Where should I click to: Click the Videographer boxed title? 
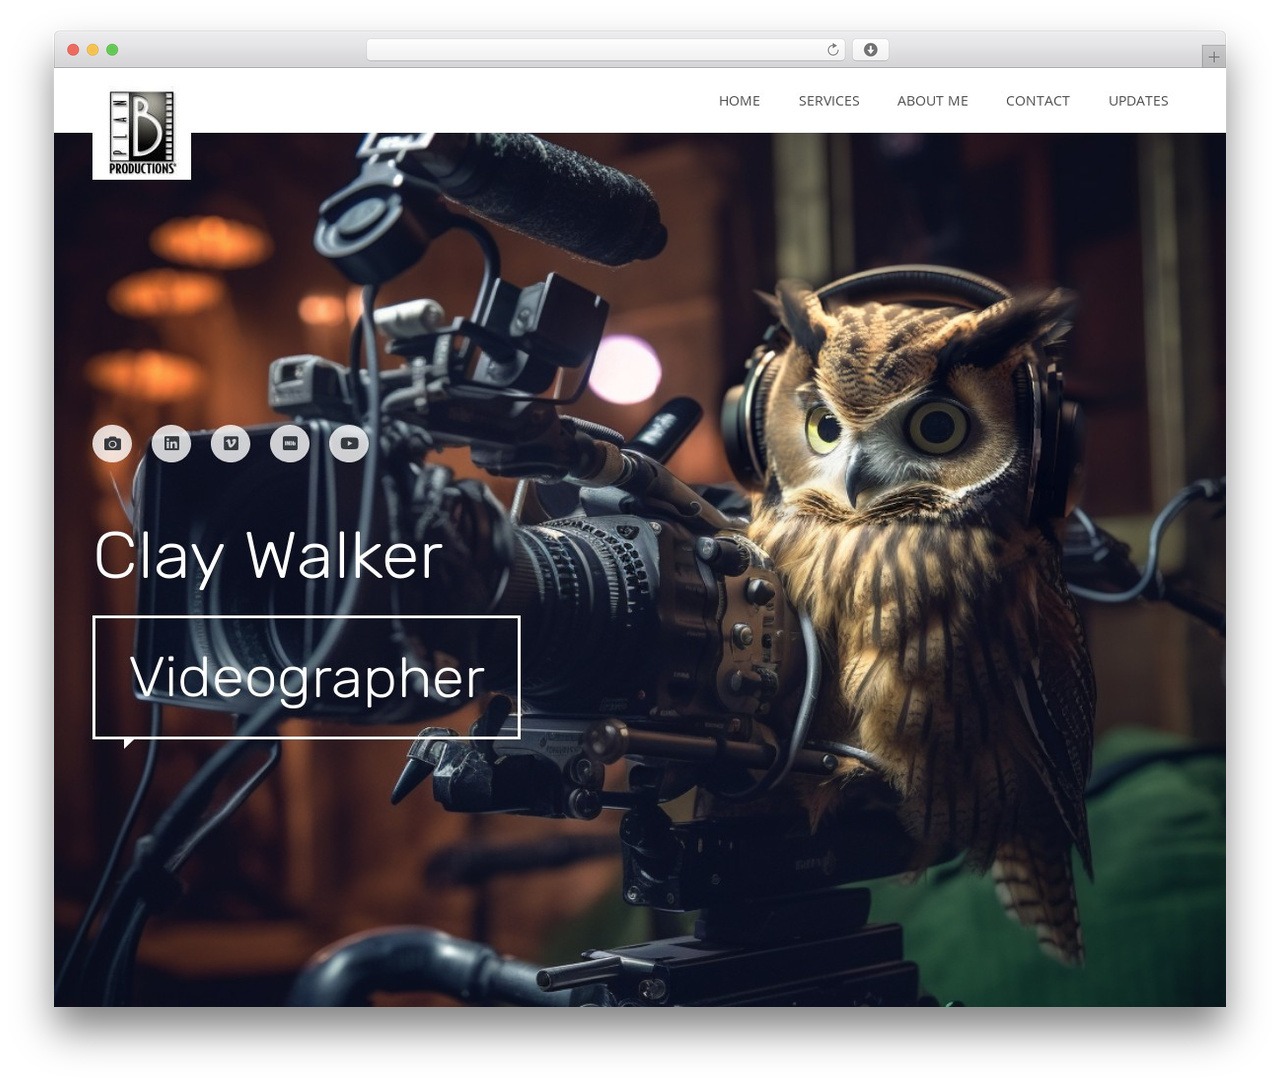click(306, 677)
